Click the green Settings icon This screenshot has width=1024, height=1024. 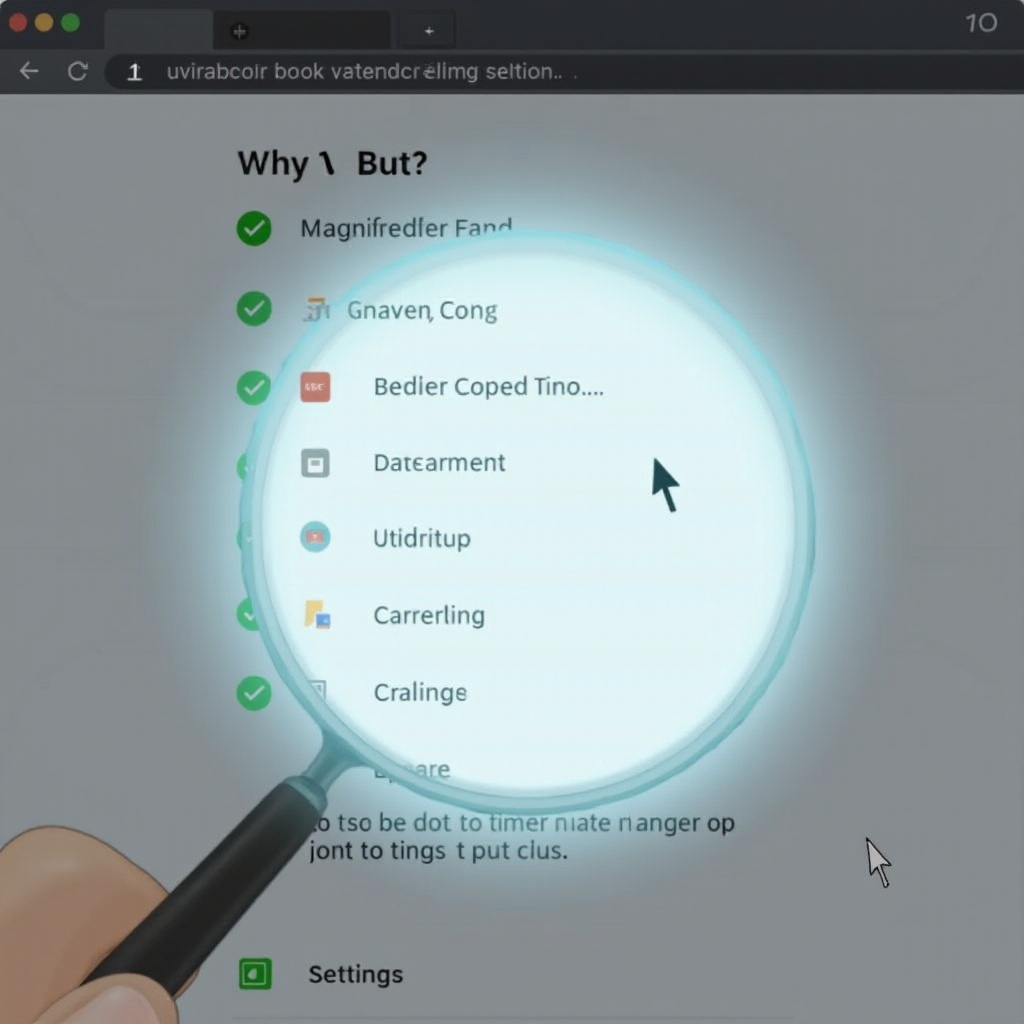click(254, 974)
